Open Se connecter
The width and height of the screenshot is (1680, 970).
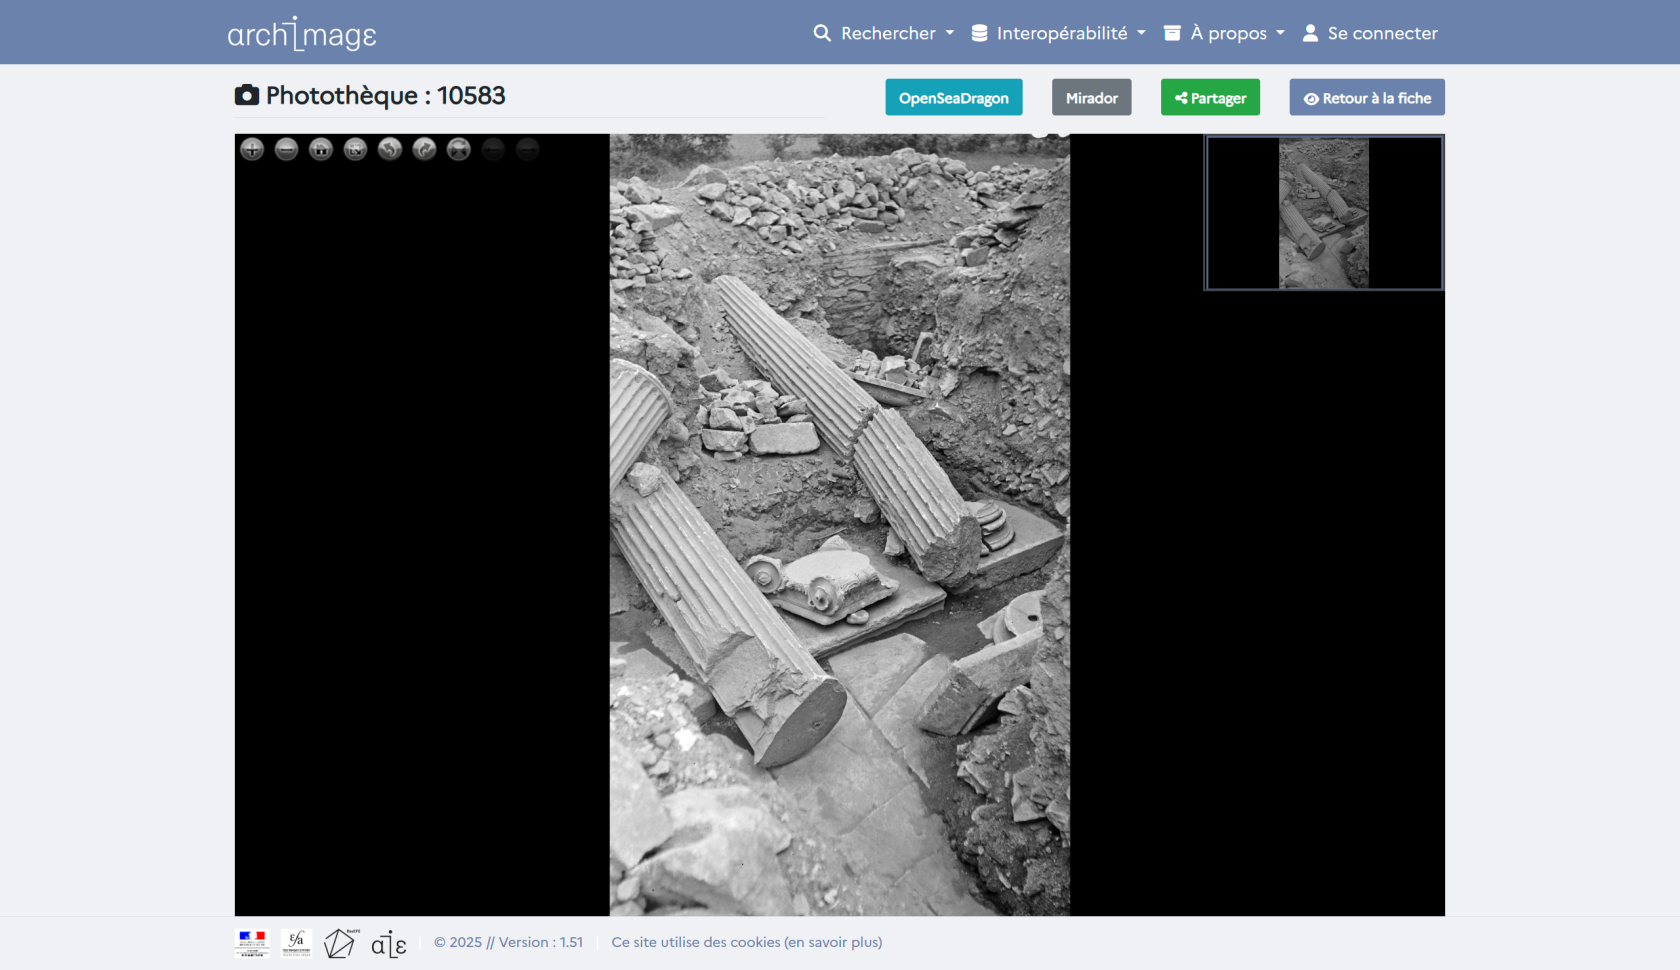(1370, 32)
